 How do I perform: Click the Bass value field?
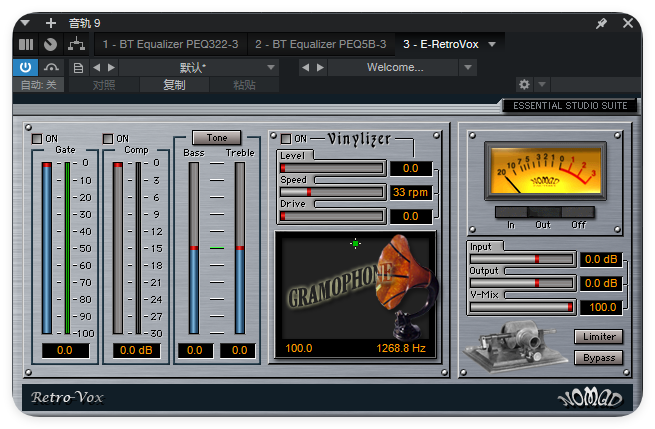point(195,350)
